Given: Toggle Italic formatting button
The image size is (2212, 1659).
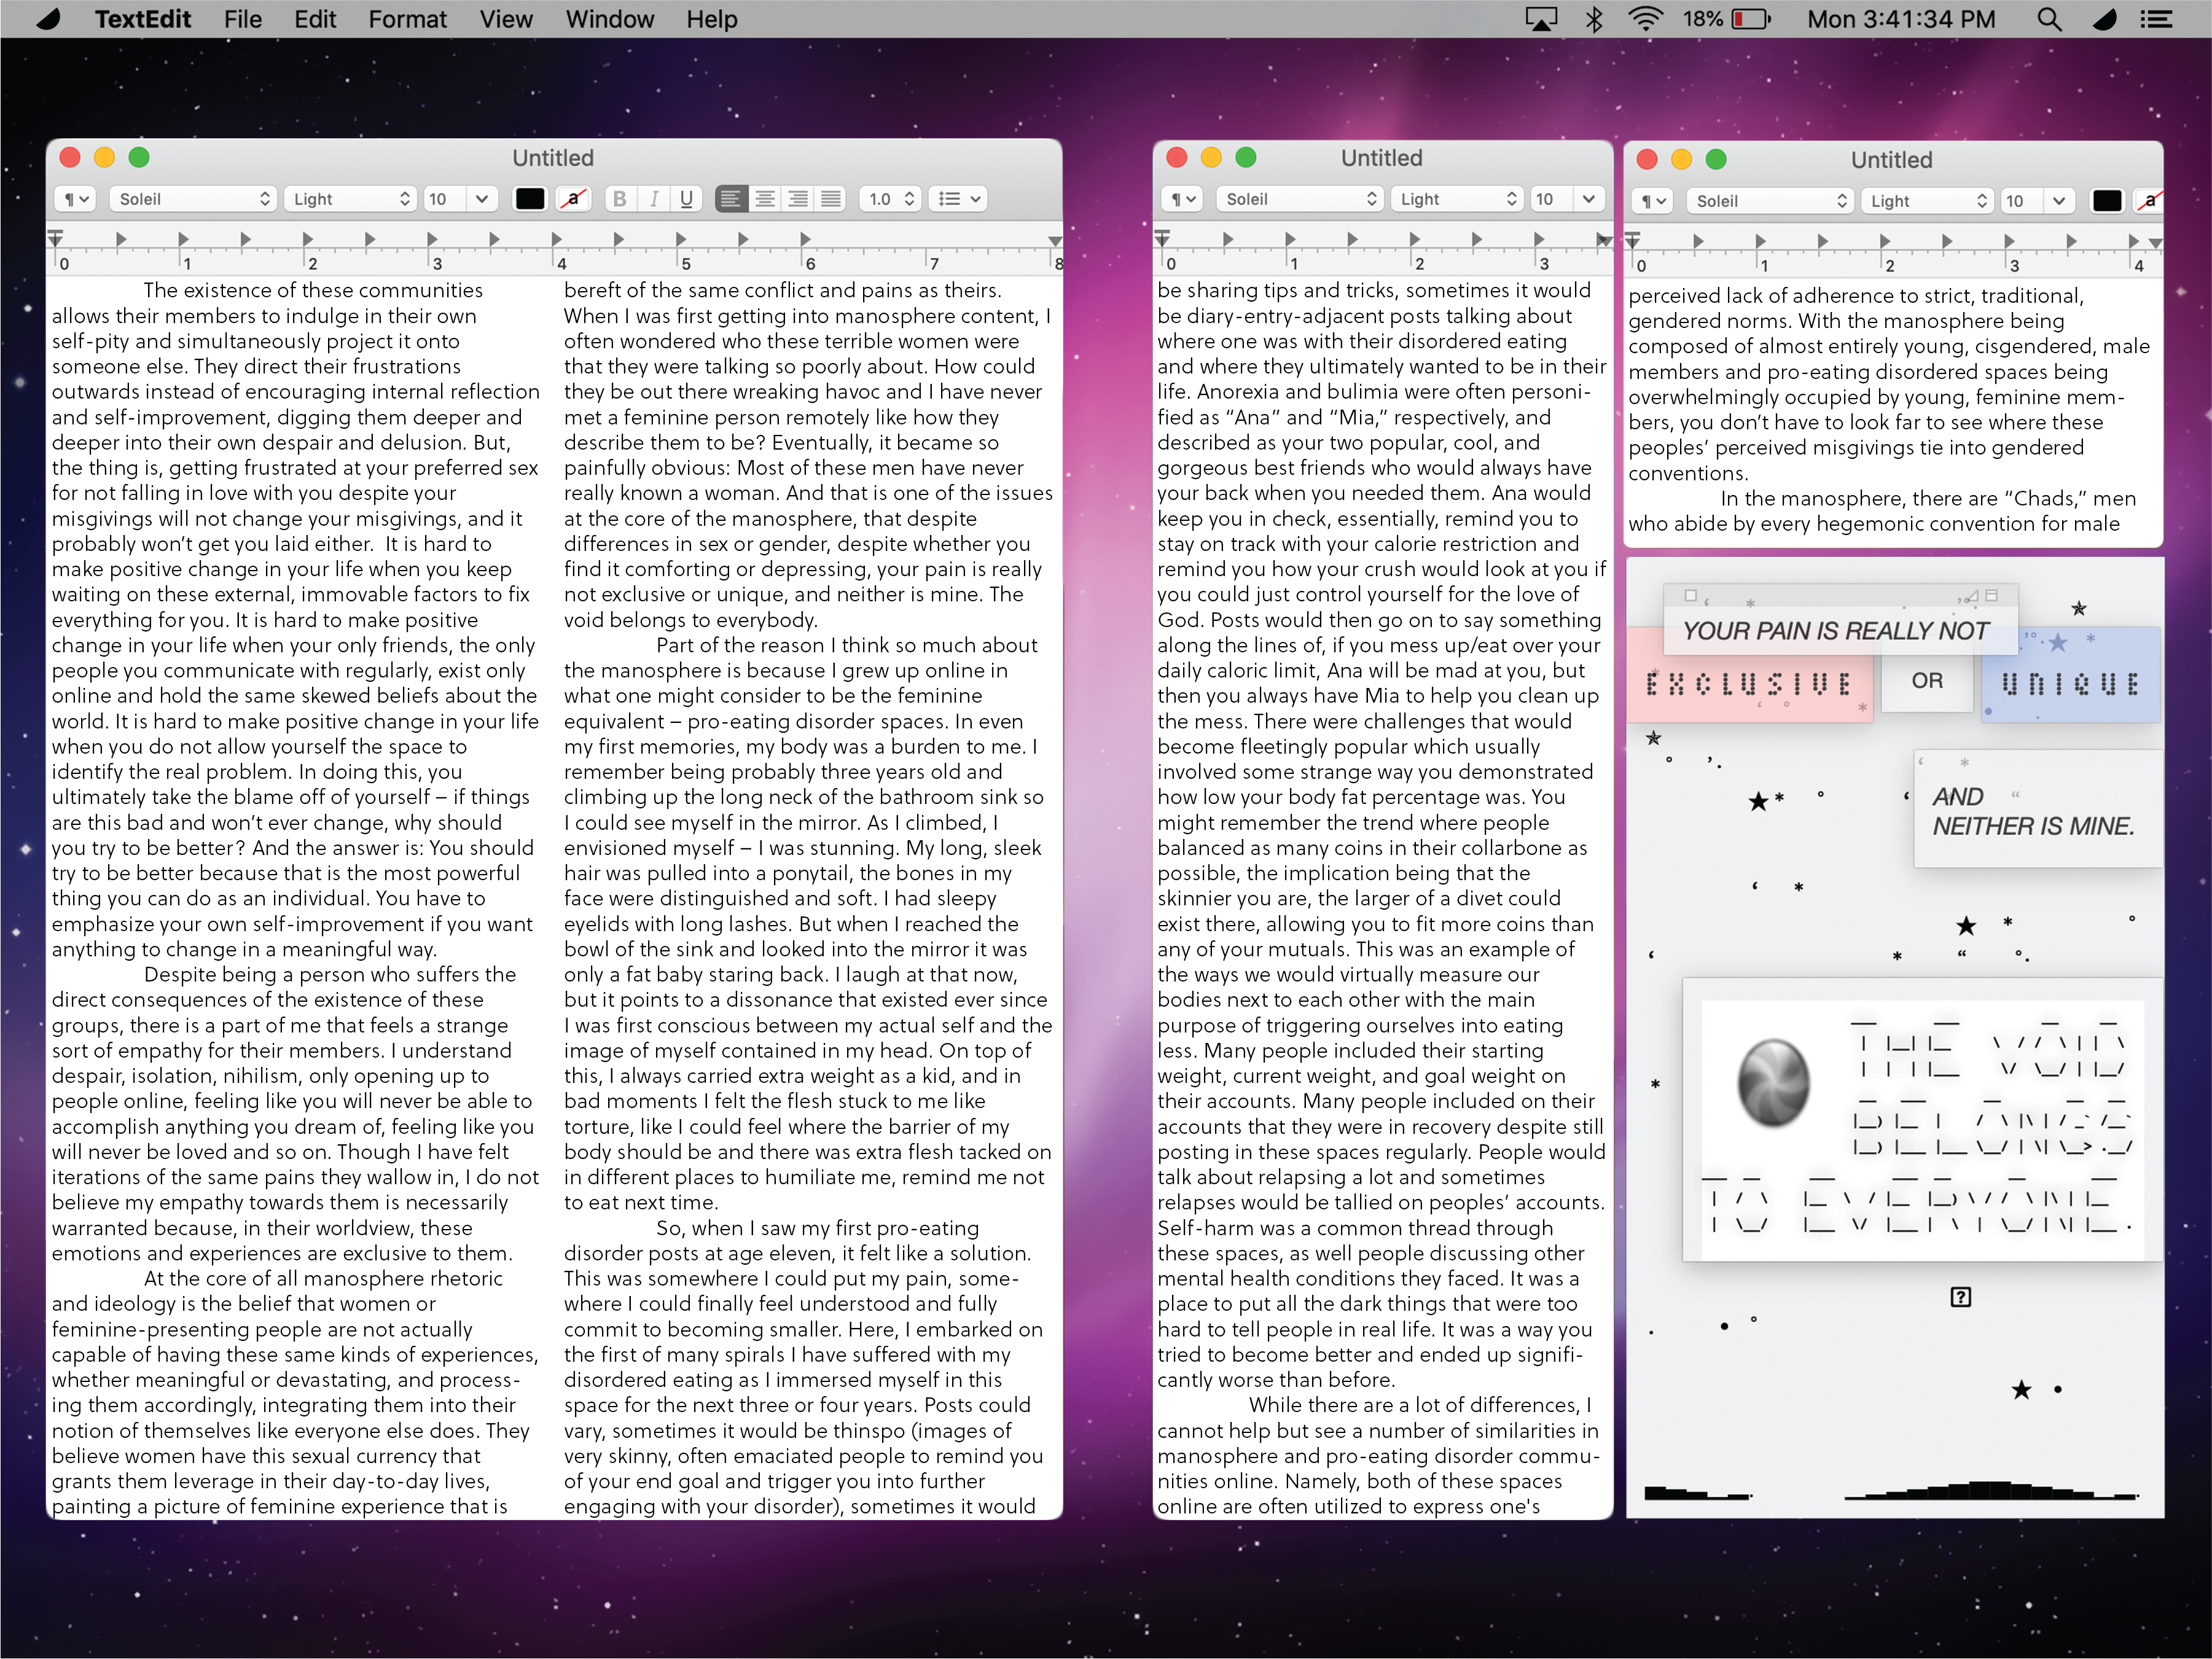Looking at the screenshot, I should pyautogui.click(x=653, y=199).
